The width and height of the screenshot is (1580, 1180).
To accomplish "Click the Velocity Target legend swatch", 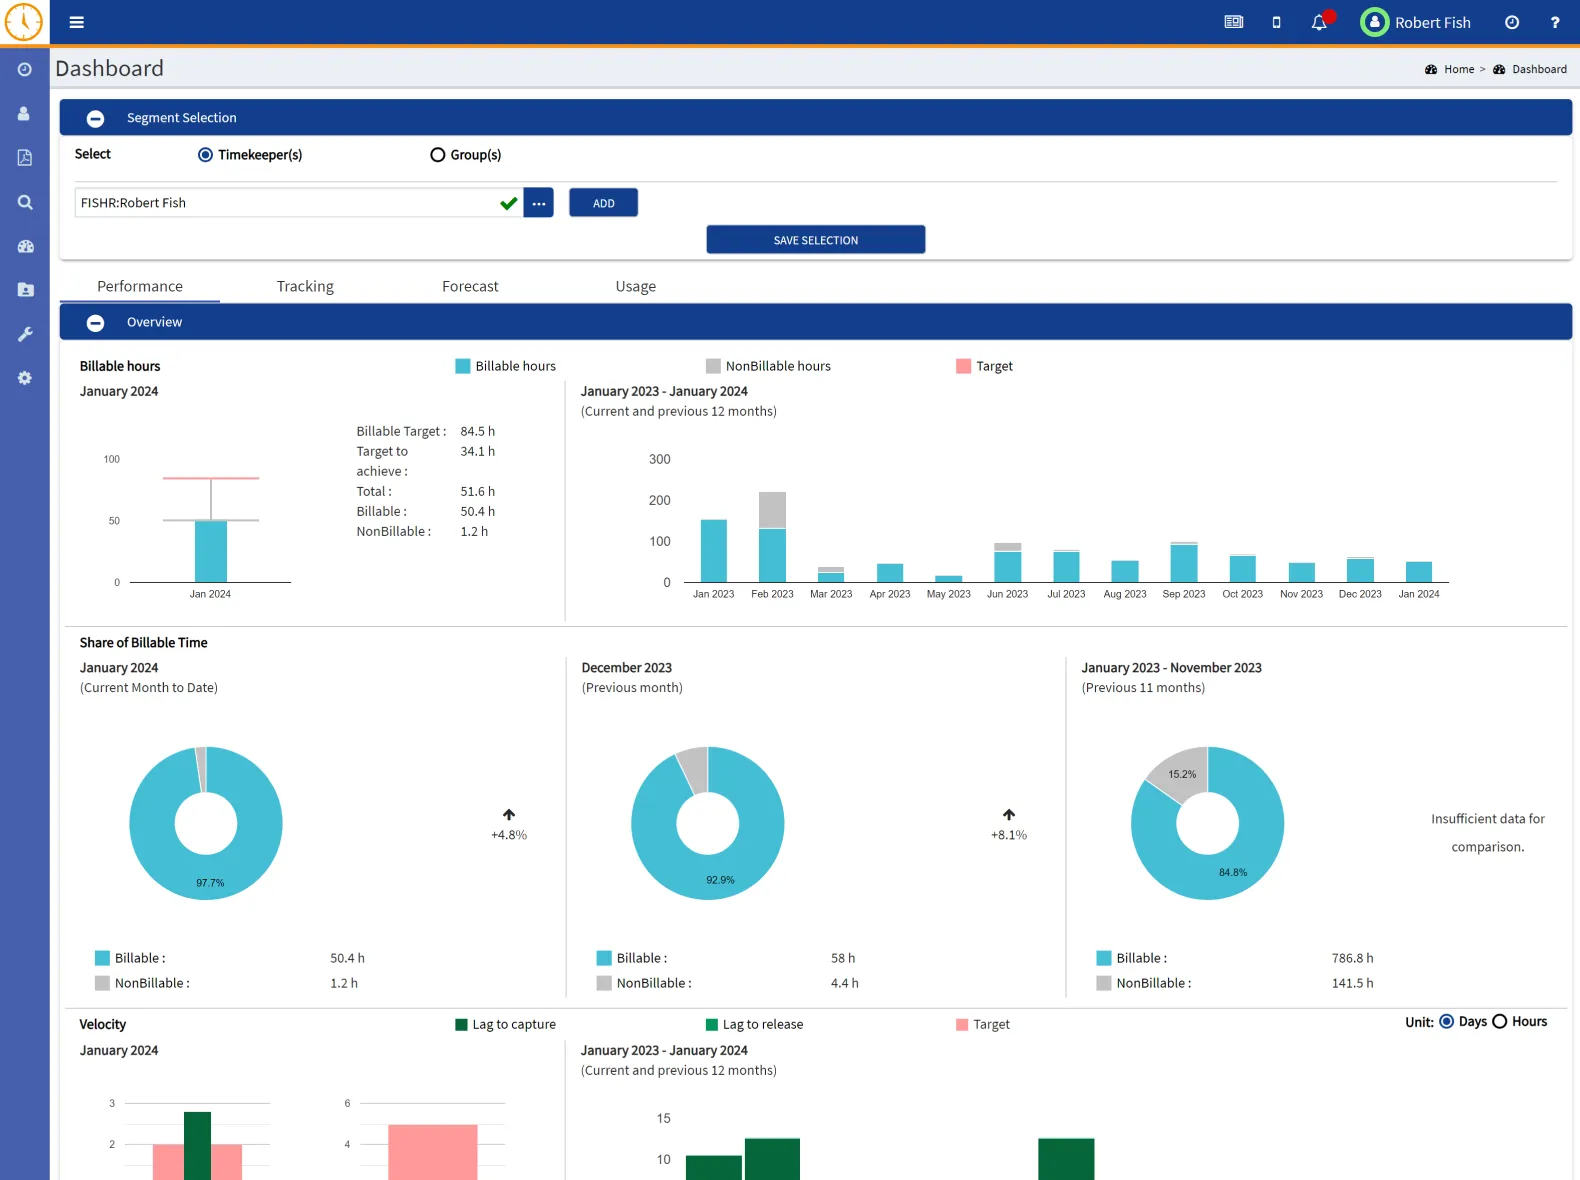I will tap(962, 1024).
